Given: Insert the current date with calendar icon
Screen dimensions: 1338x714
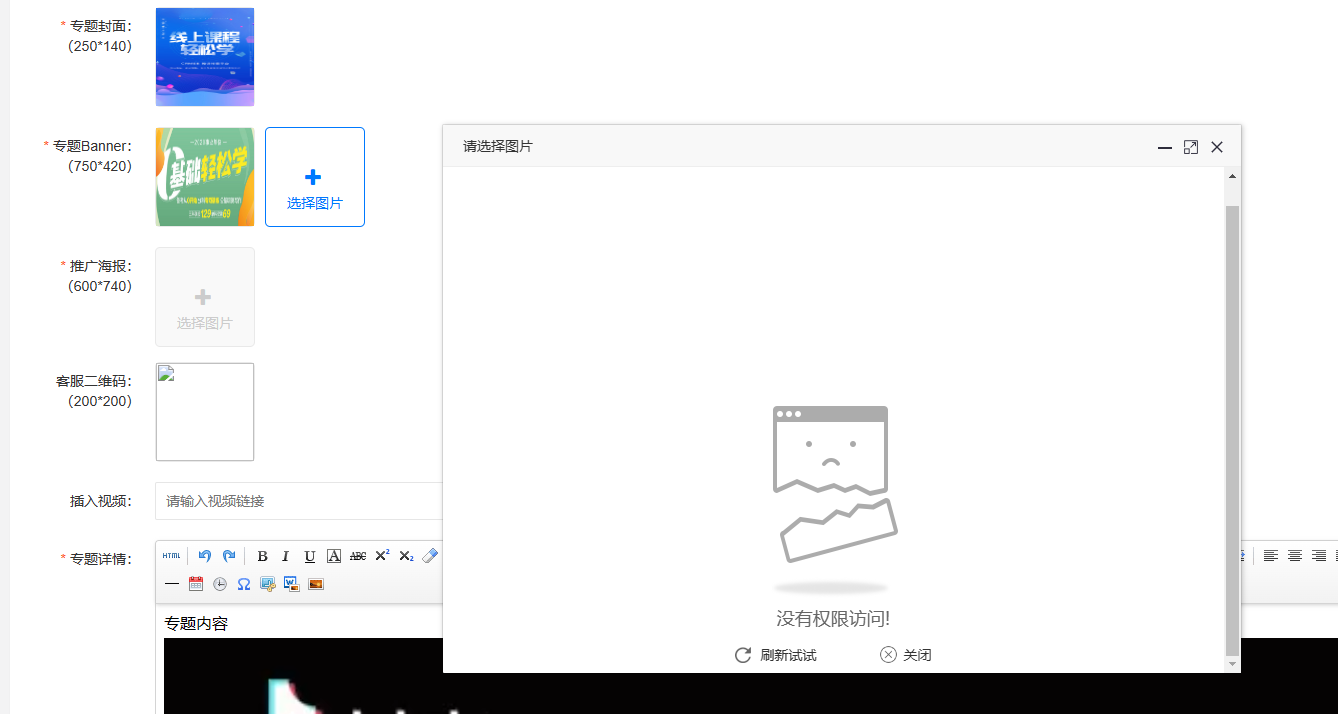Looking at the screenshot, I should (196, 584).
